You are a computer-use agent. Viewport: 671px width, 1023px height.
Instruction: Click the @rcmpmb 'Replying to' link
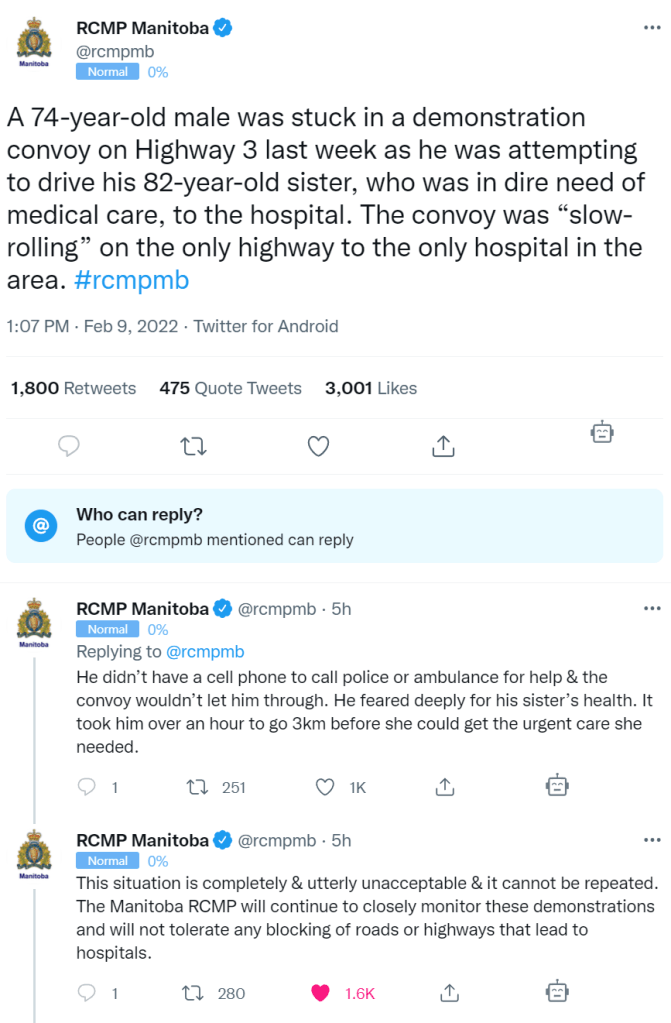[205, 652]
